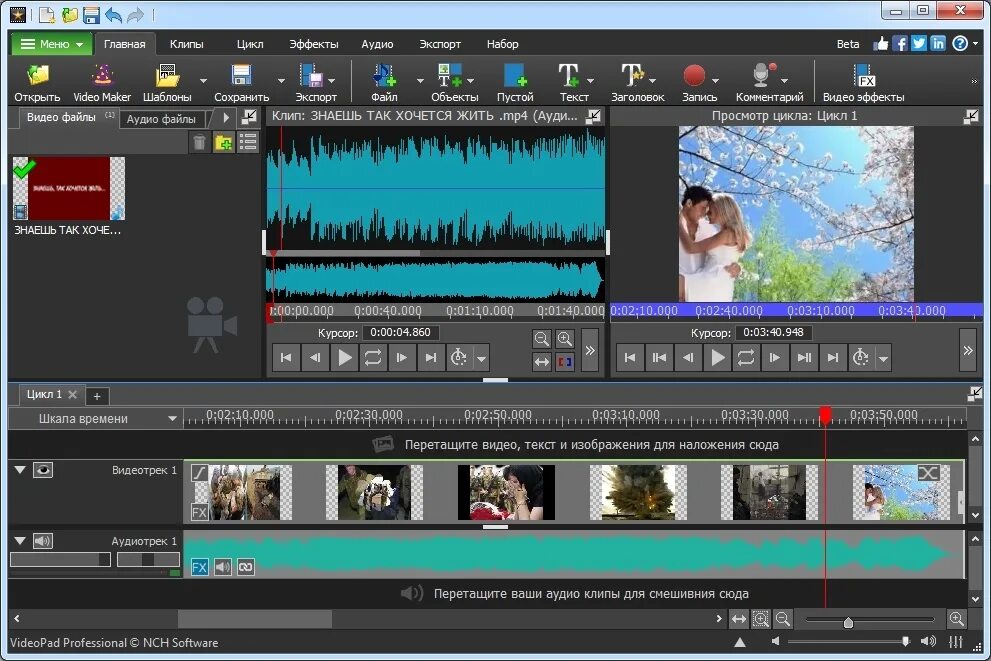This screenshot has width=991, height=661.
Task: Delete selected file with trash bin icon
Action: [199, 142]
